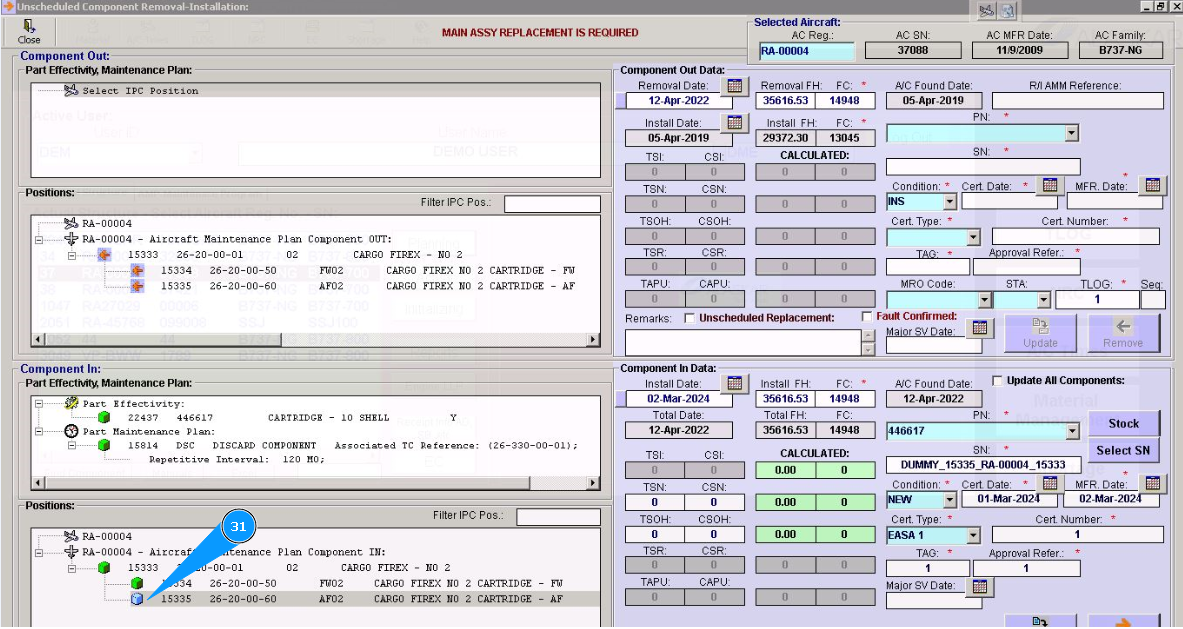Open calendar for Component Out Install Date
Screen dimensions: 1183x629
point(735,123)
